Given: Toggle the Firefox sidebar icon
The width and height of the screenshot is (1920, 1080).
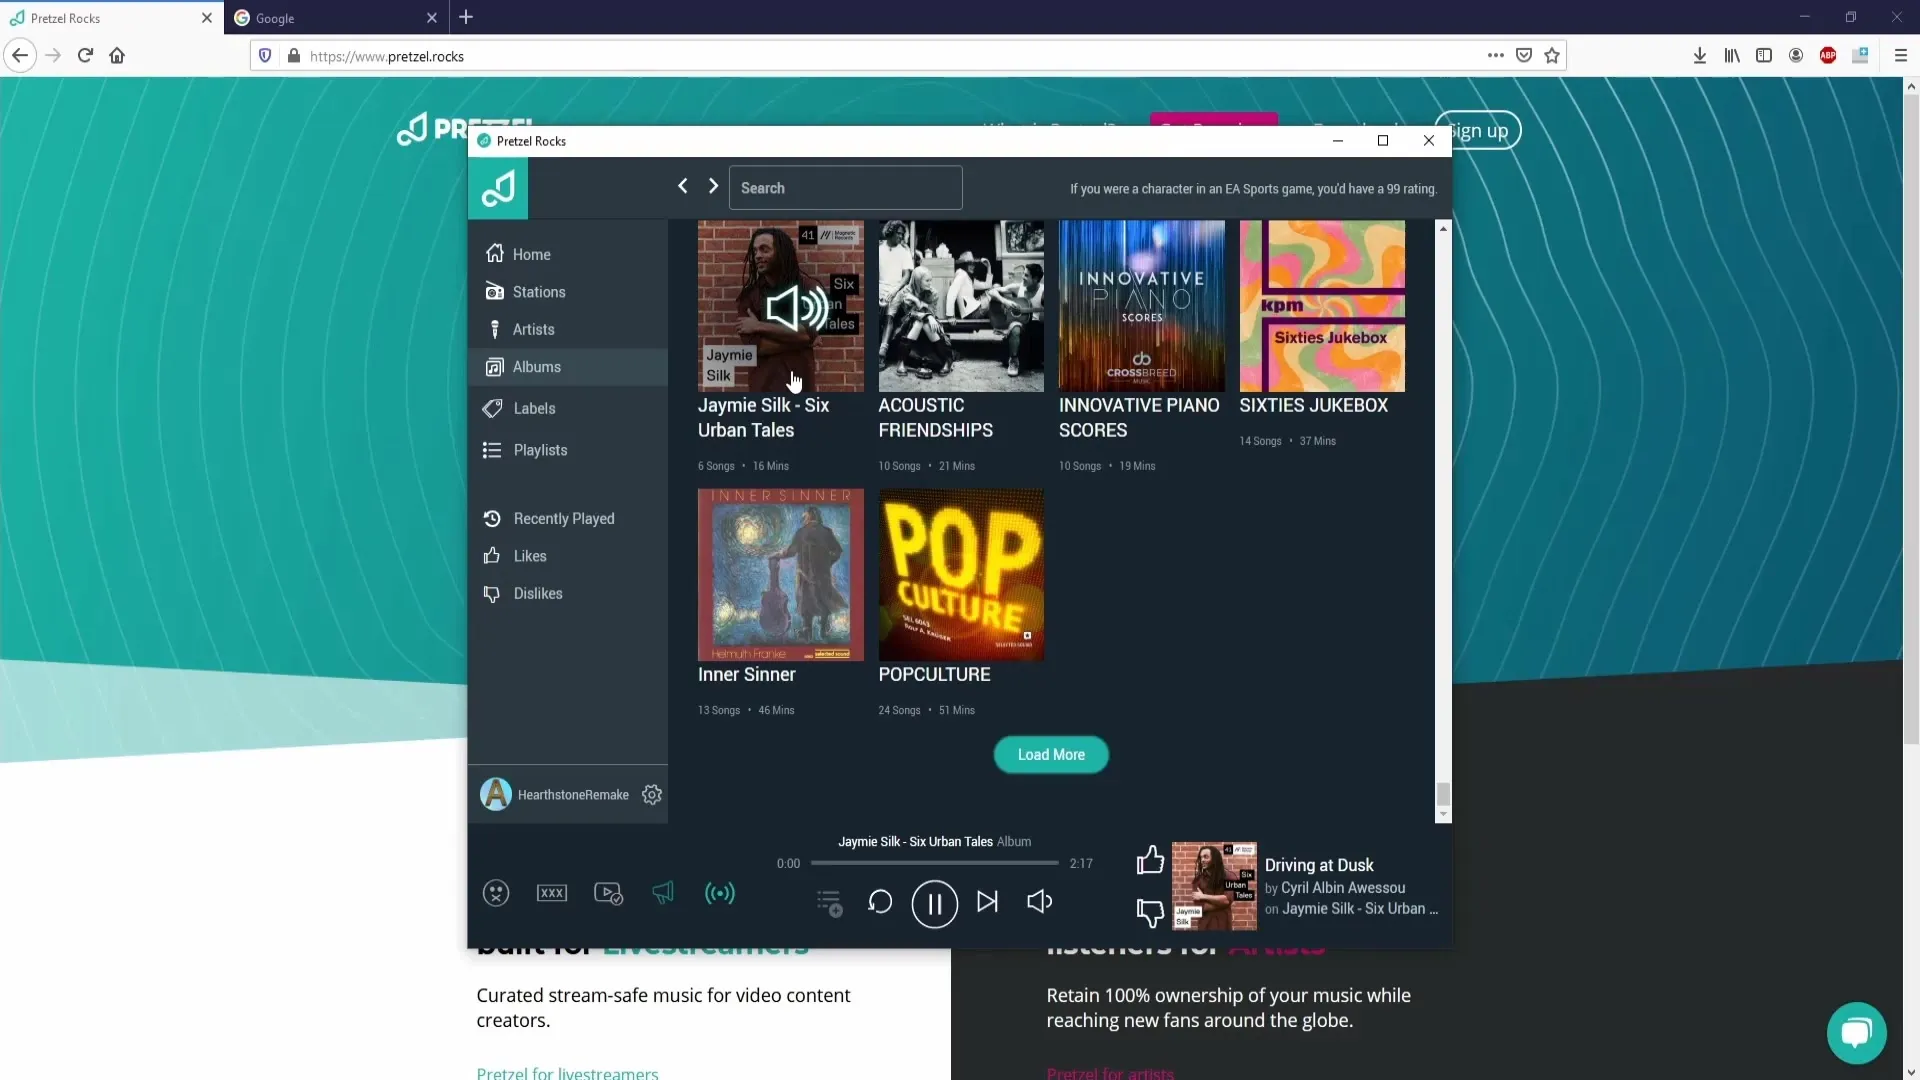Looking at the screenshot, I should pos(1764,56).
